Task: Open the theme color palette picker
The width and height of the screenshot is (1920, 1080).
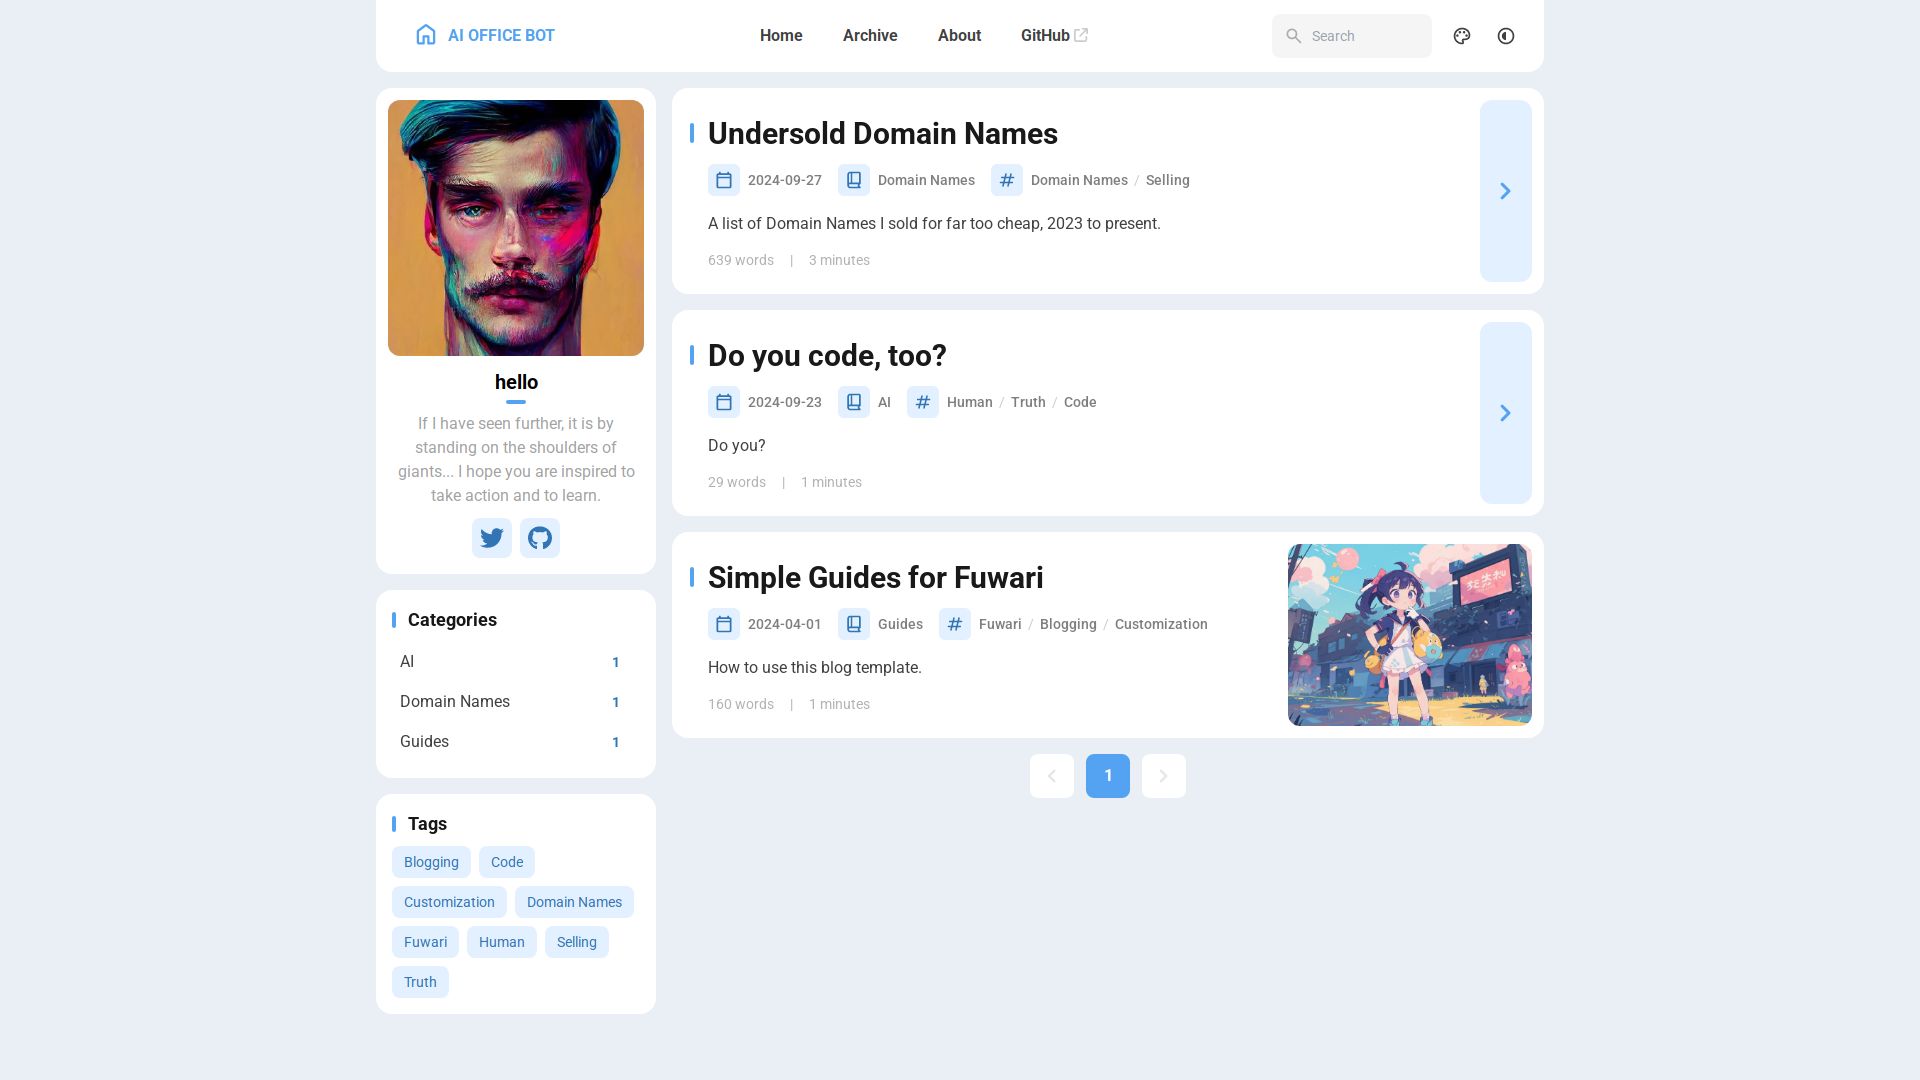Action: (1461, 36)
